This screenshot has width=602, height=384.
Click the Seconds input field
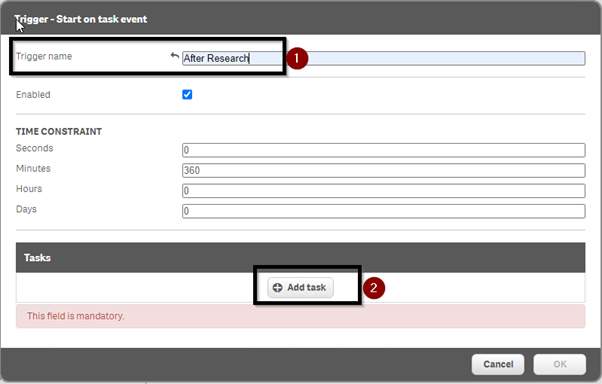(383, 150)
